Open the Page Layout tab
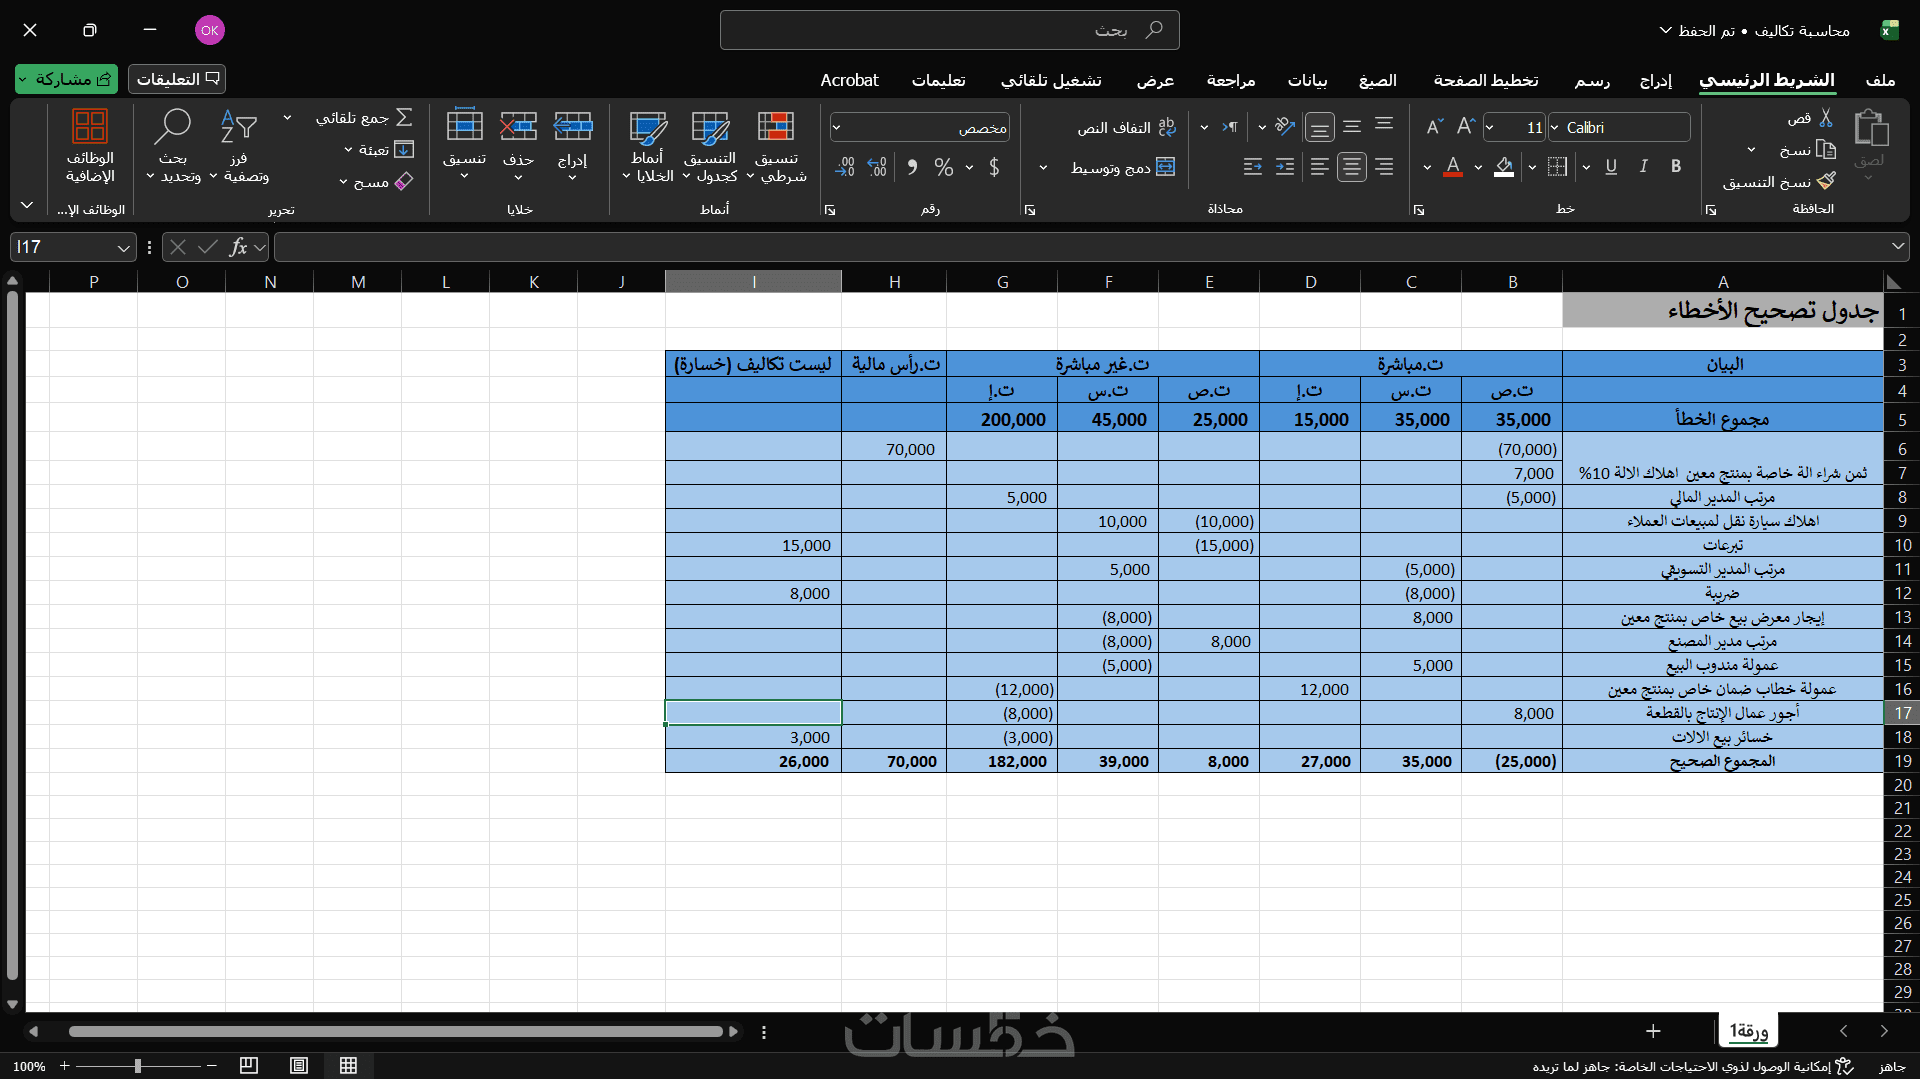 [x=1485, y=80]
